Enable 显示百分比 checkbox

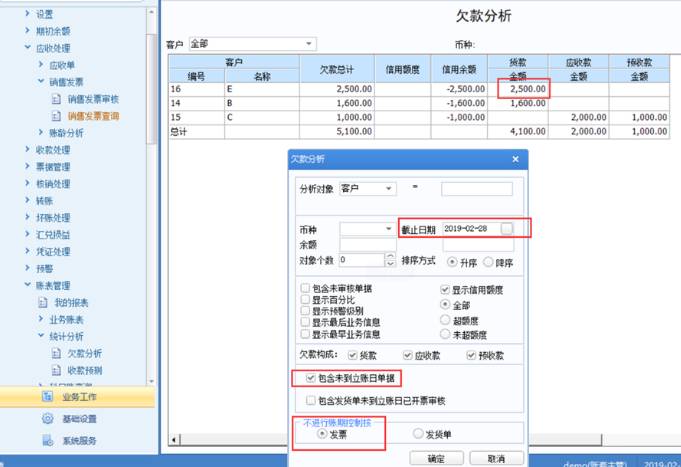(305, 299)
